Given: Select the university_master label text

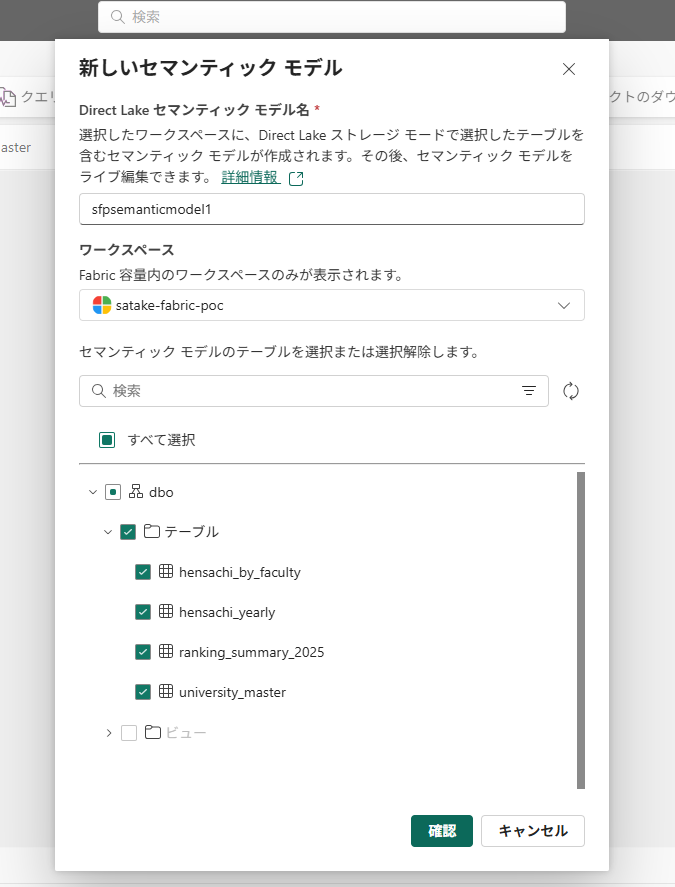Looking at the screenshot, I should (233, 692).
